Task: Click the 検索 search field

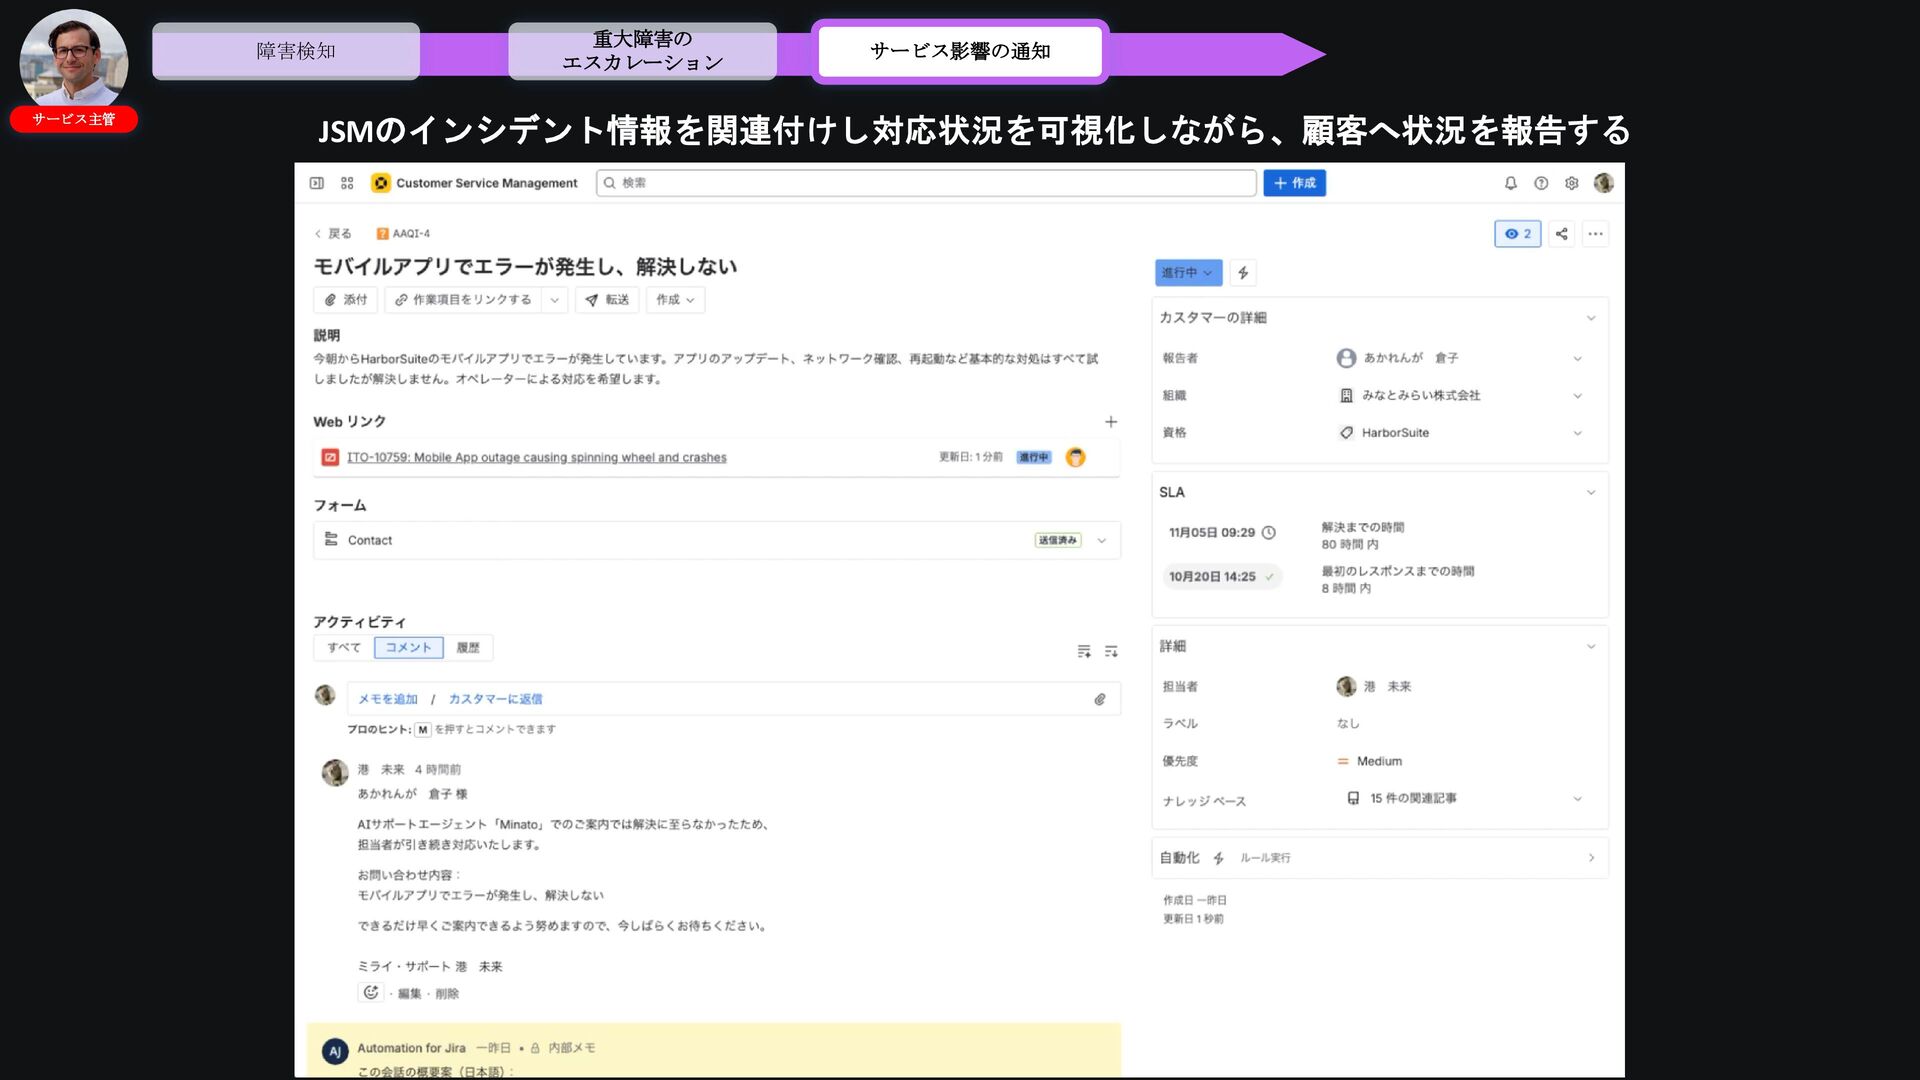Action: click(x=925, y=183)
